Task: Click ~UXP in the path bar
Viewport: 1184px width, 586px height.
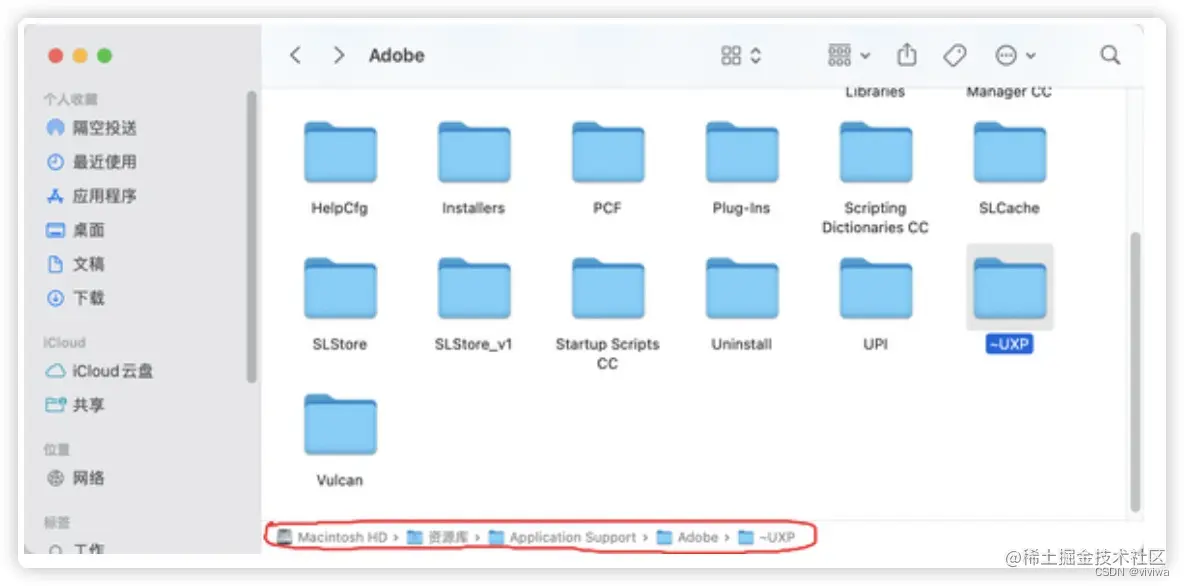Action: point(767,537)
